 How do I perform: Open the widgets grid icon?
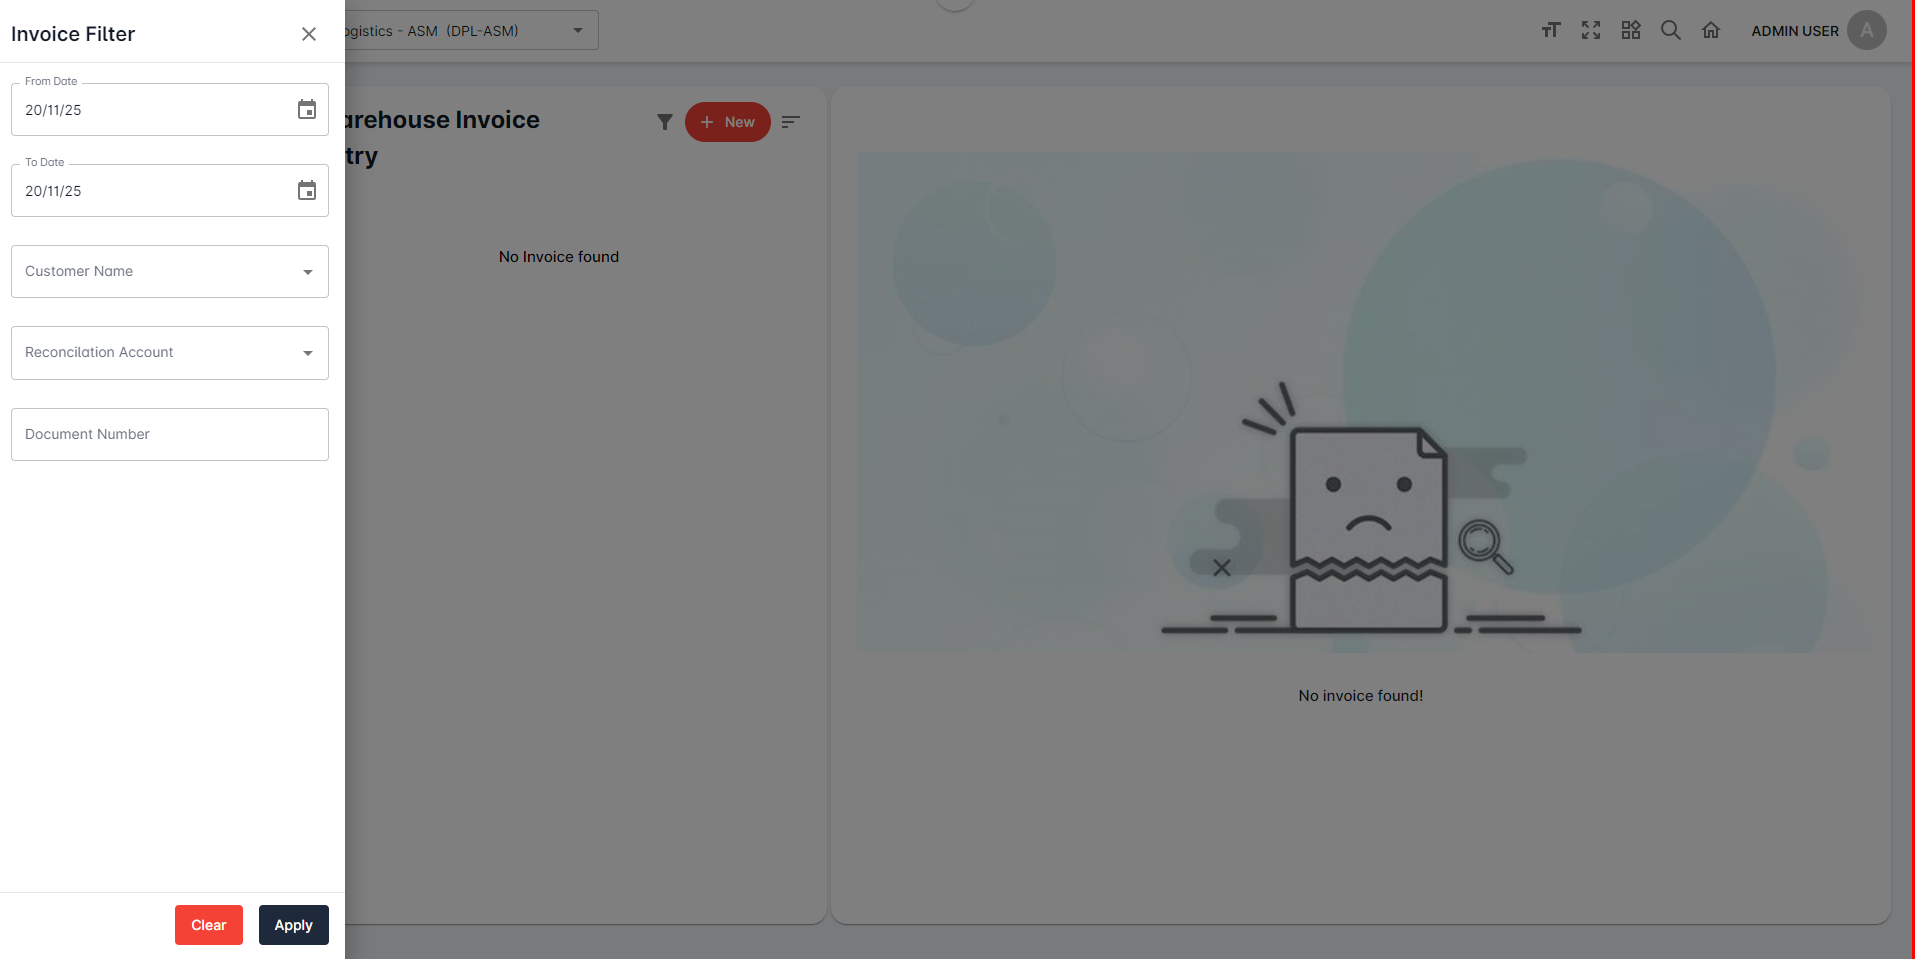[1631, 31]
